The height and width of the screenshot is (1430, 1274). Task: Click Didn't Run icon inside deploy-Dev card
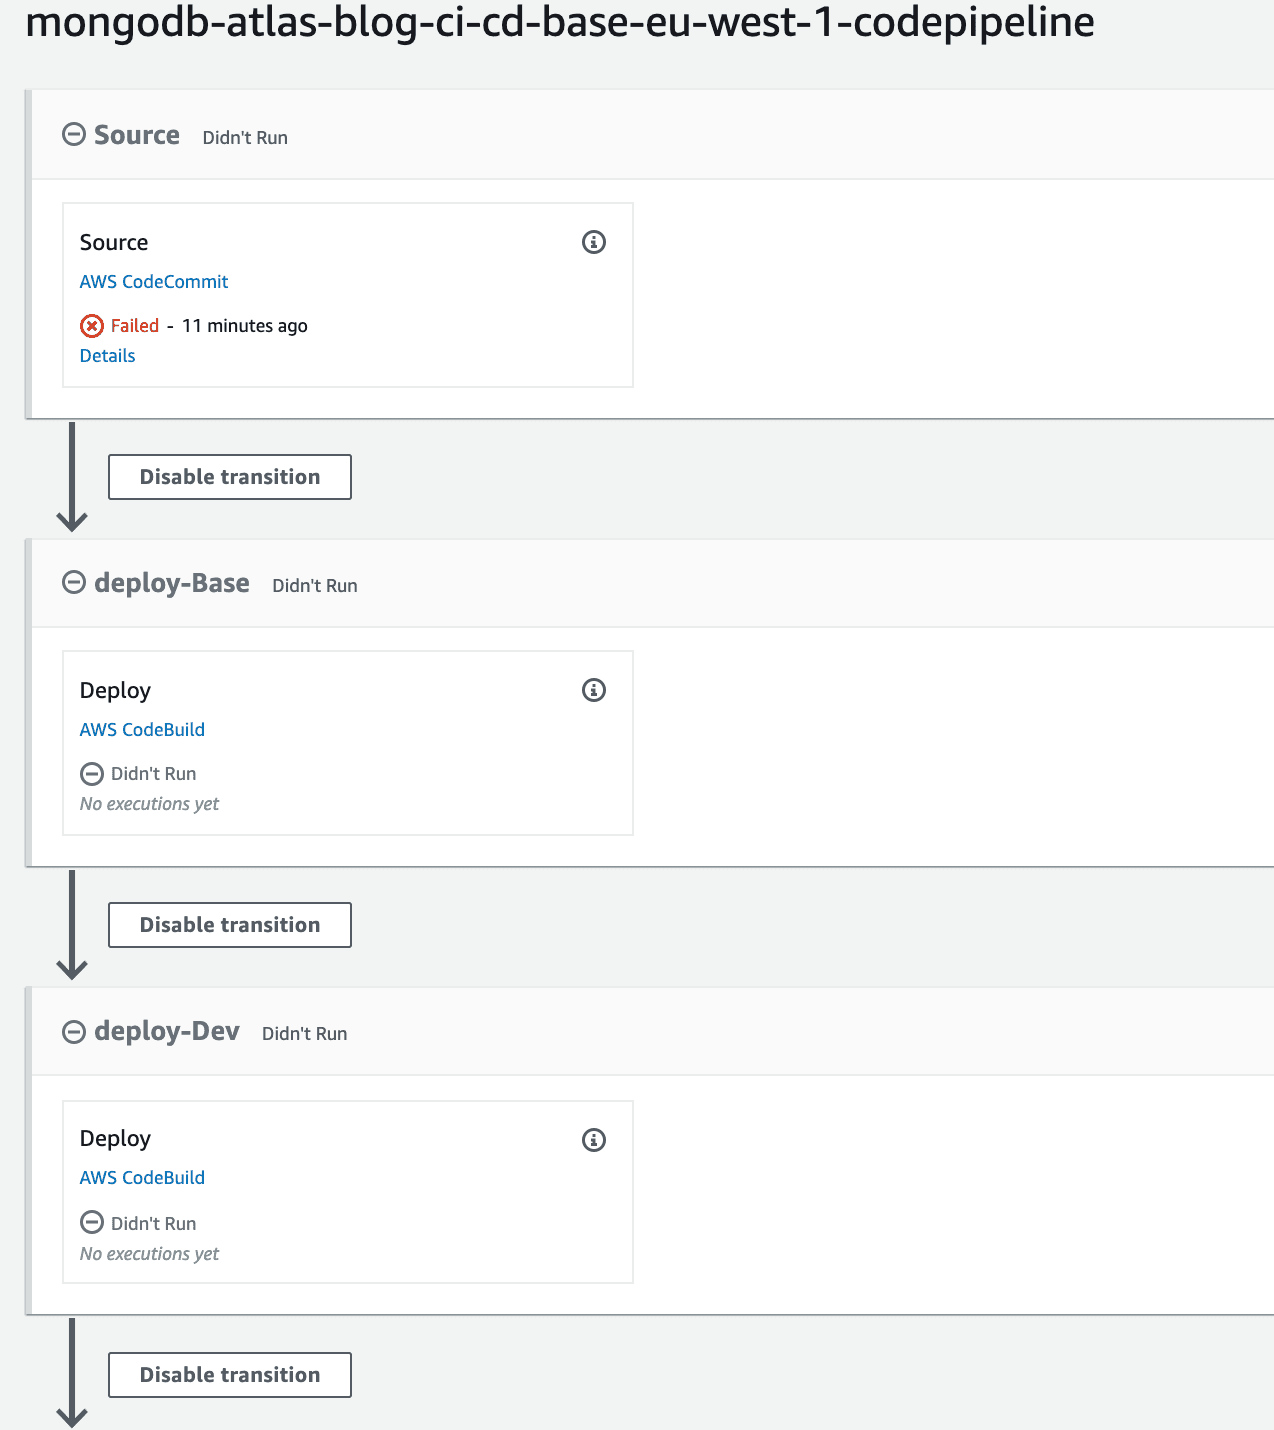coord(92,1223)
